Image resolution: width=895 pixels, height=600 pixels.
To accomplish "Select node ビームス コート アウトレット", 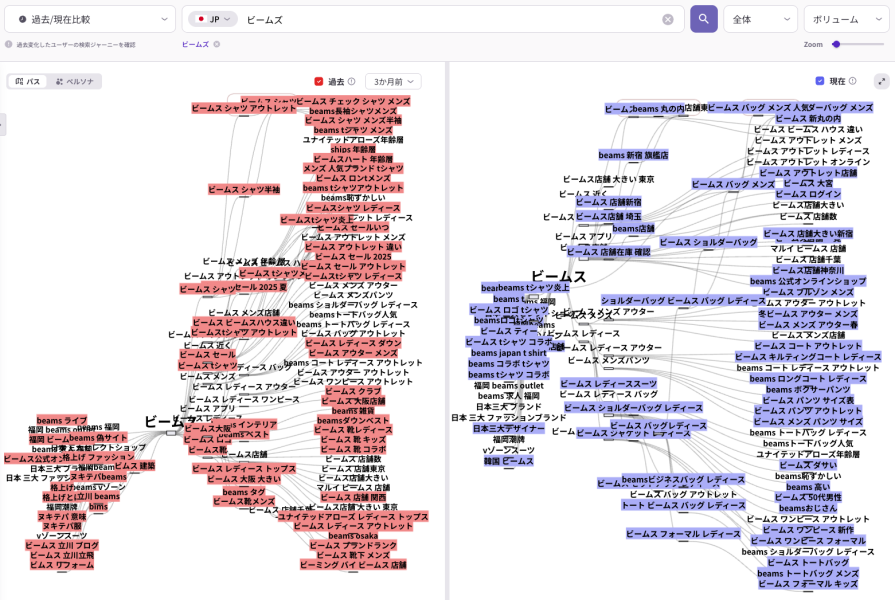I will tap(808, 346).
